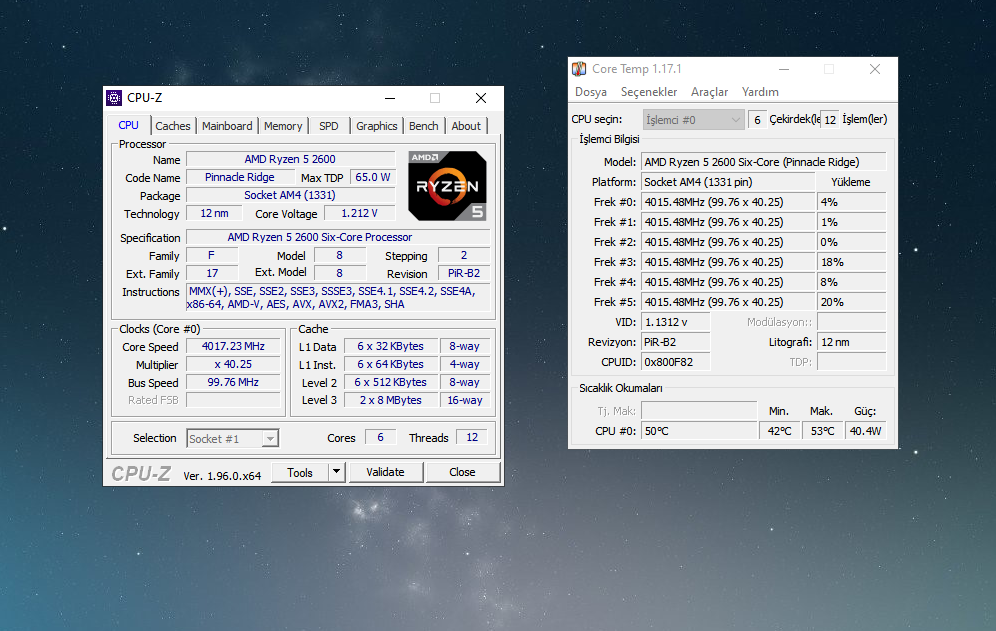Click the Technology value 12 nm in CPU-Z

pos(215,214)
